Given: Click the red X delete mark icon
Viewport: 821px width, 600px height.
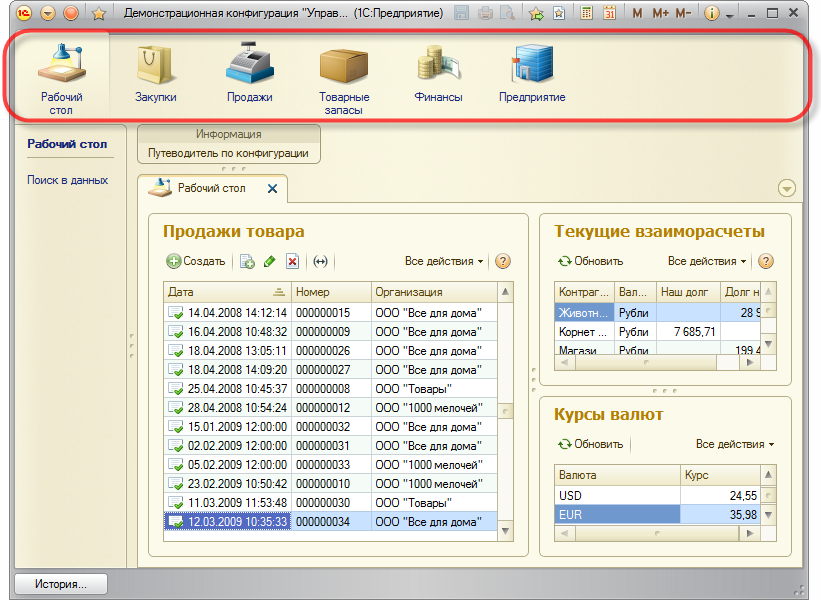Looking at the screenshot, I should tap(292, 261).
